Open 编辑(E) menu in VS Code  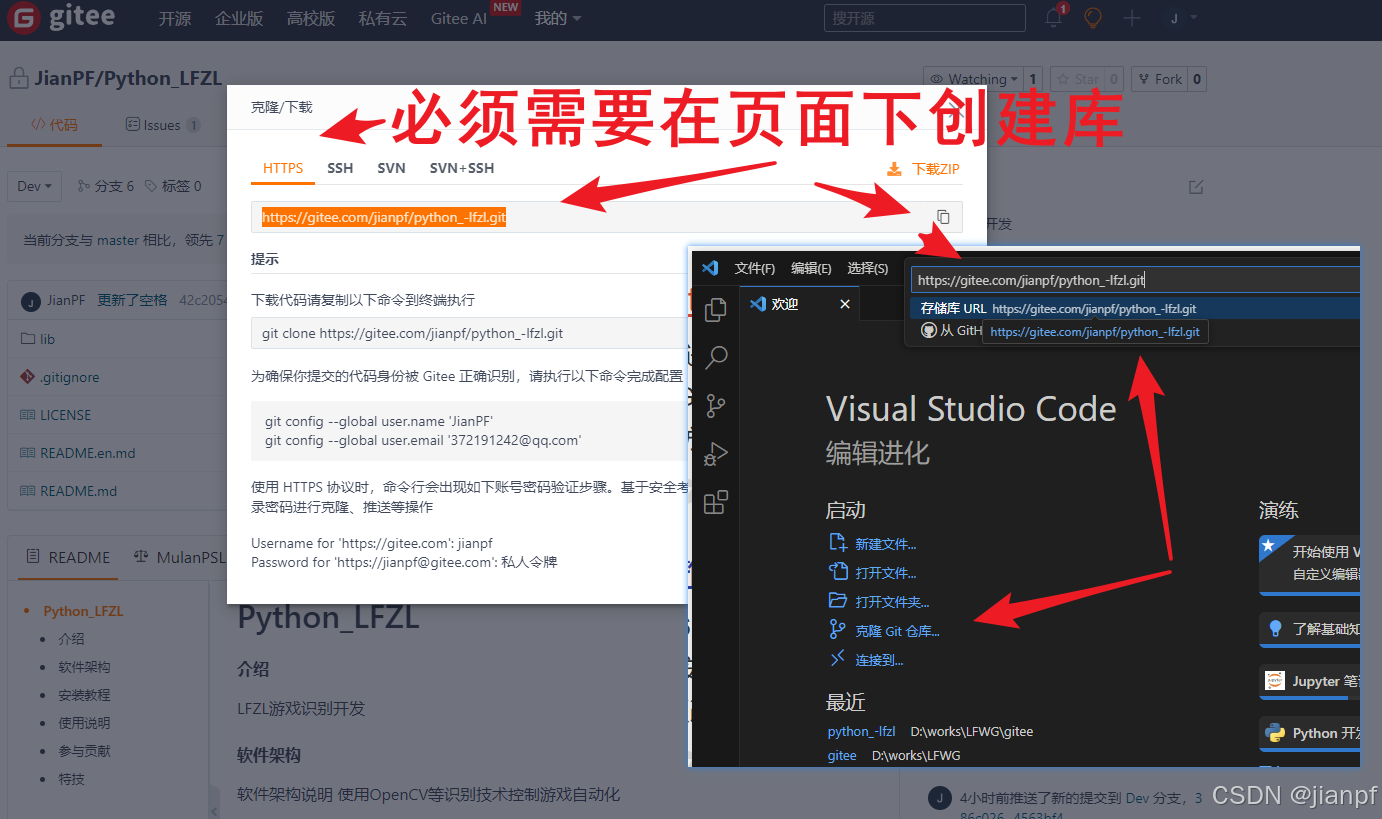pos(811,268)
